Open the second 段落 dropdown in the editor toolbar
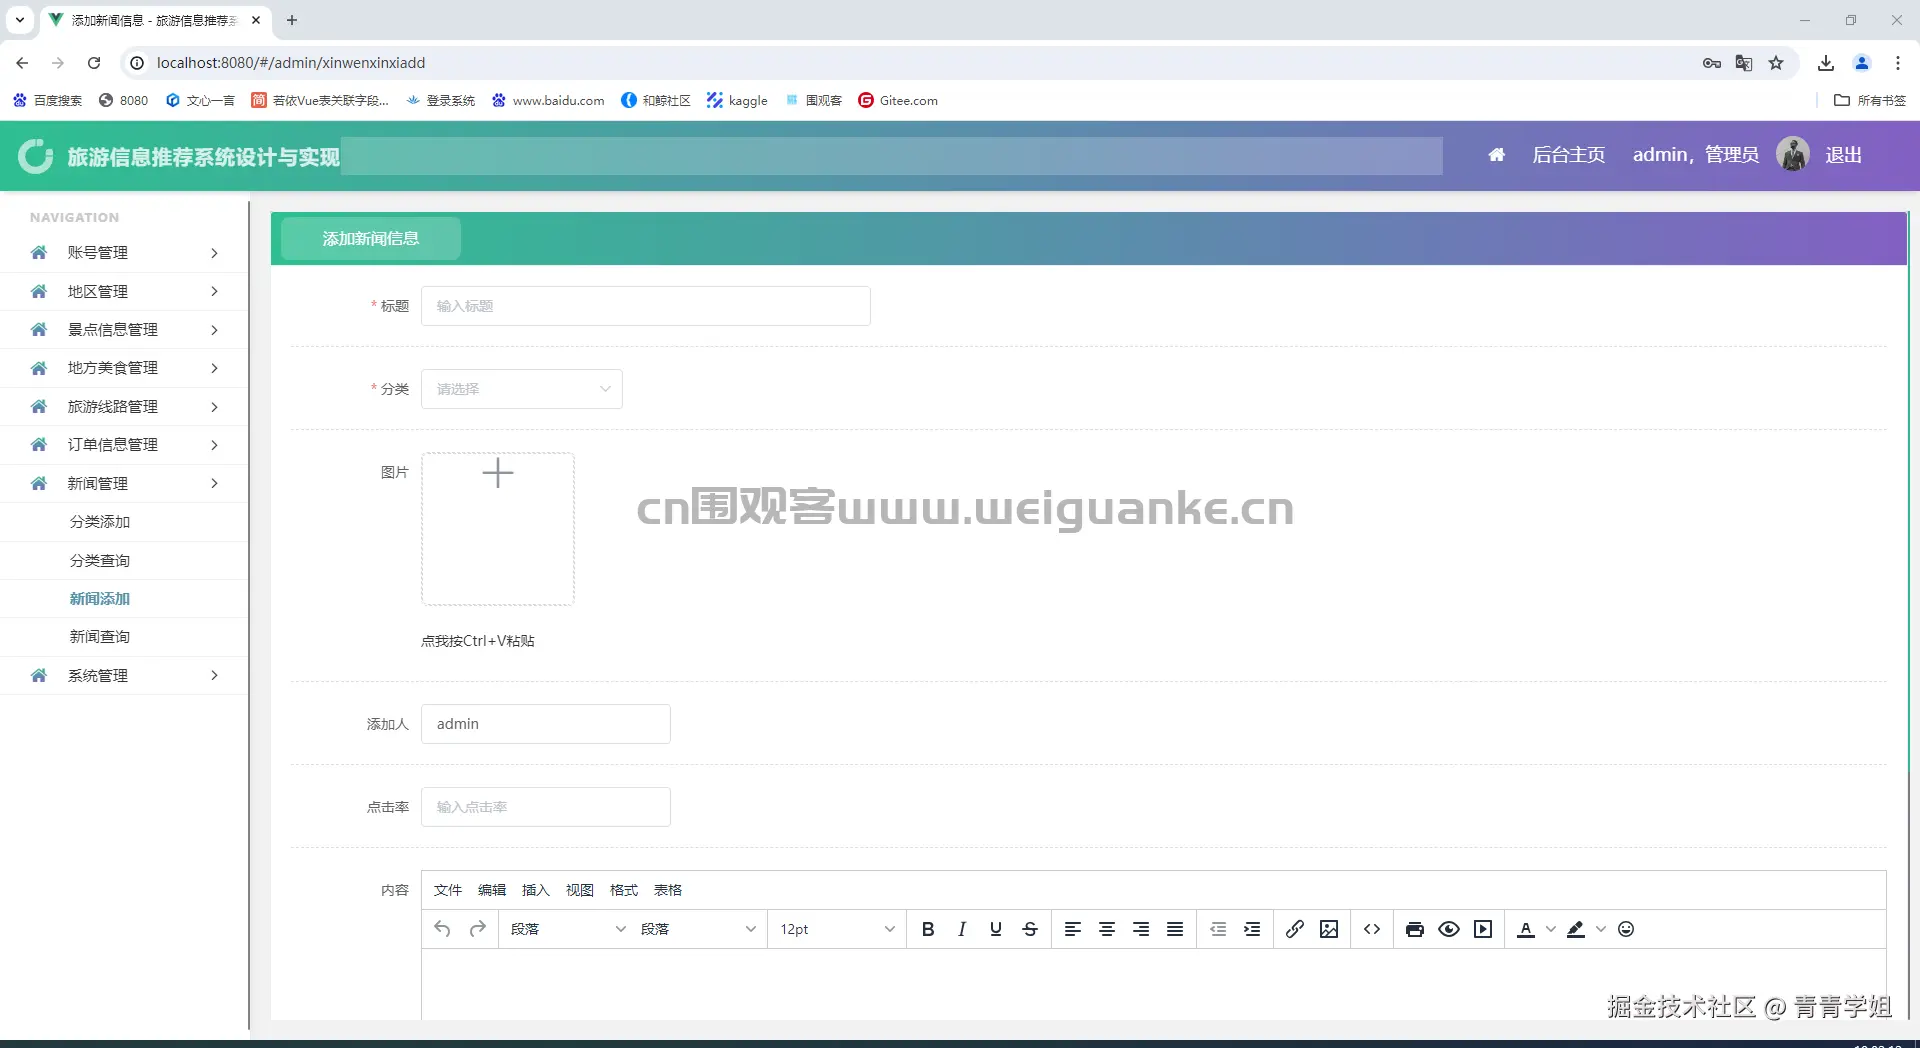The image size is (1920, 1048). (698, 929)
